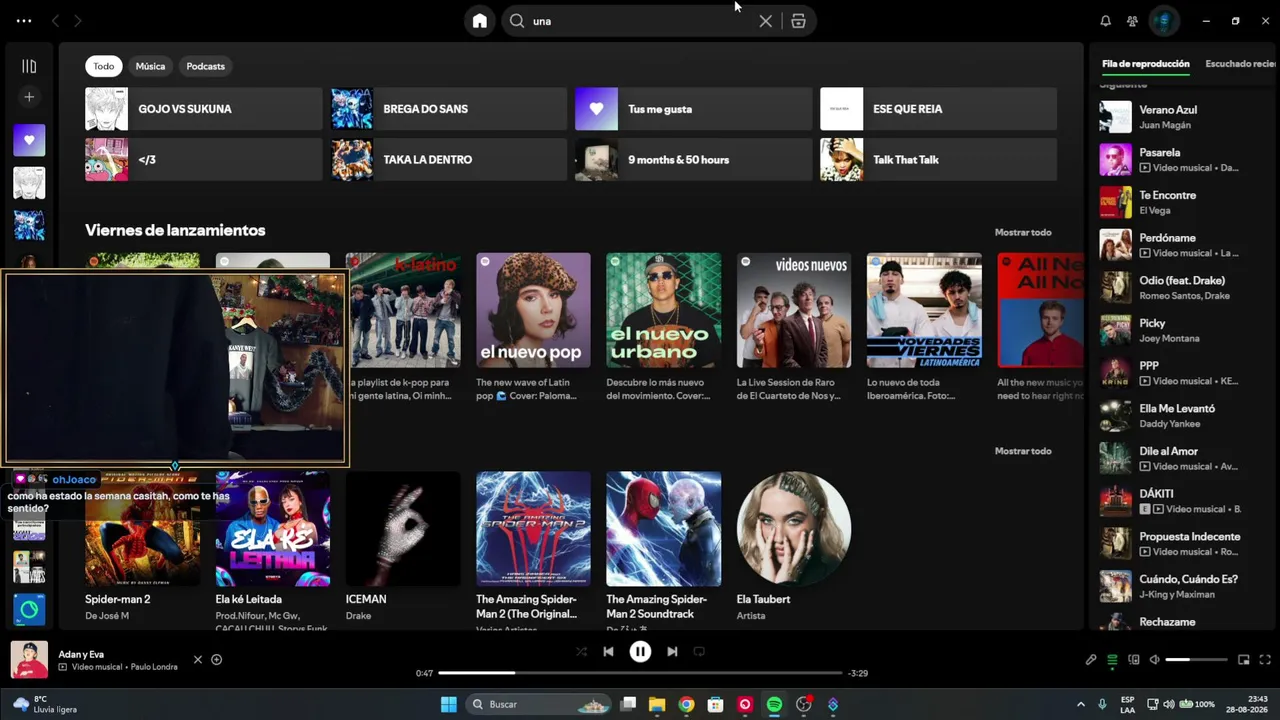Open GOJO VS SUKUNA playlist shortcut
1280x720 pixels.
click(x=204, y=109)
